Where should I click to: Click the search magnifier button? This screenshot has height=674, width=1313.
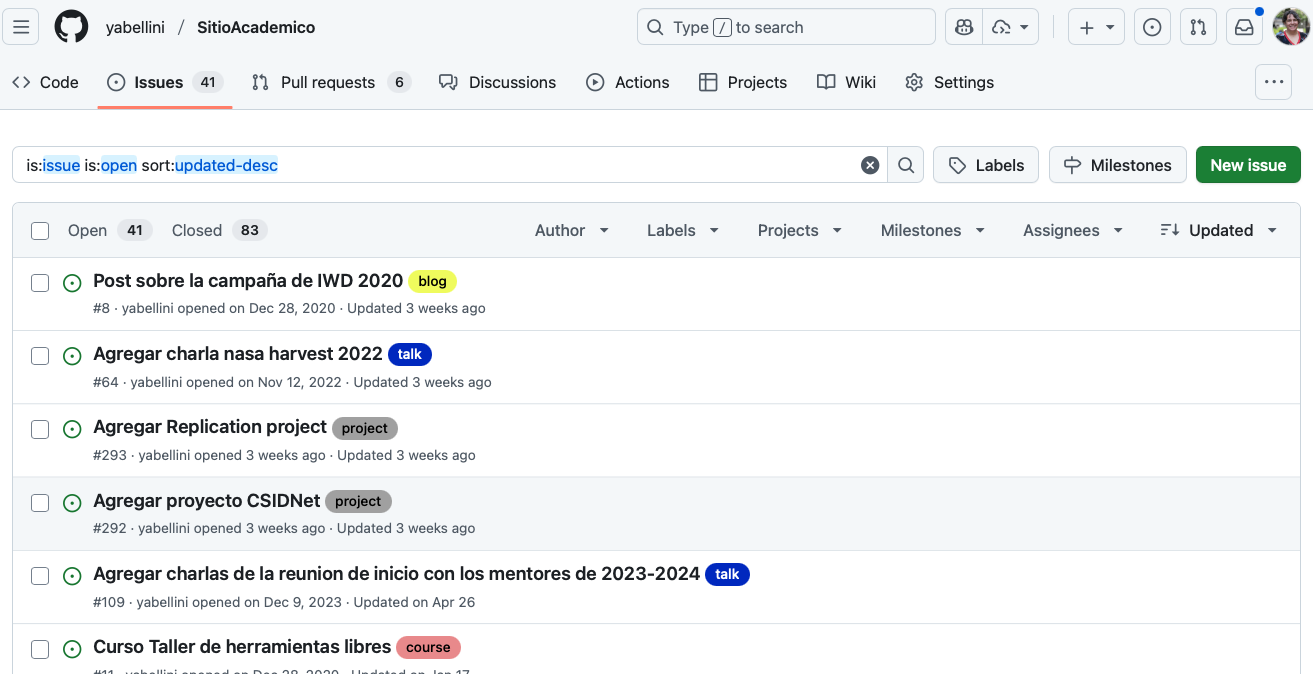906,165
